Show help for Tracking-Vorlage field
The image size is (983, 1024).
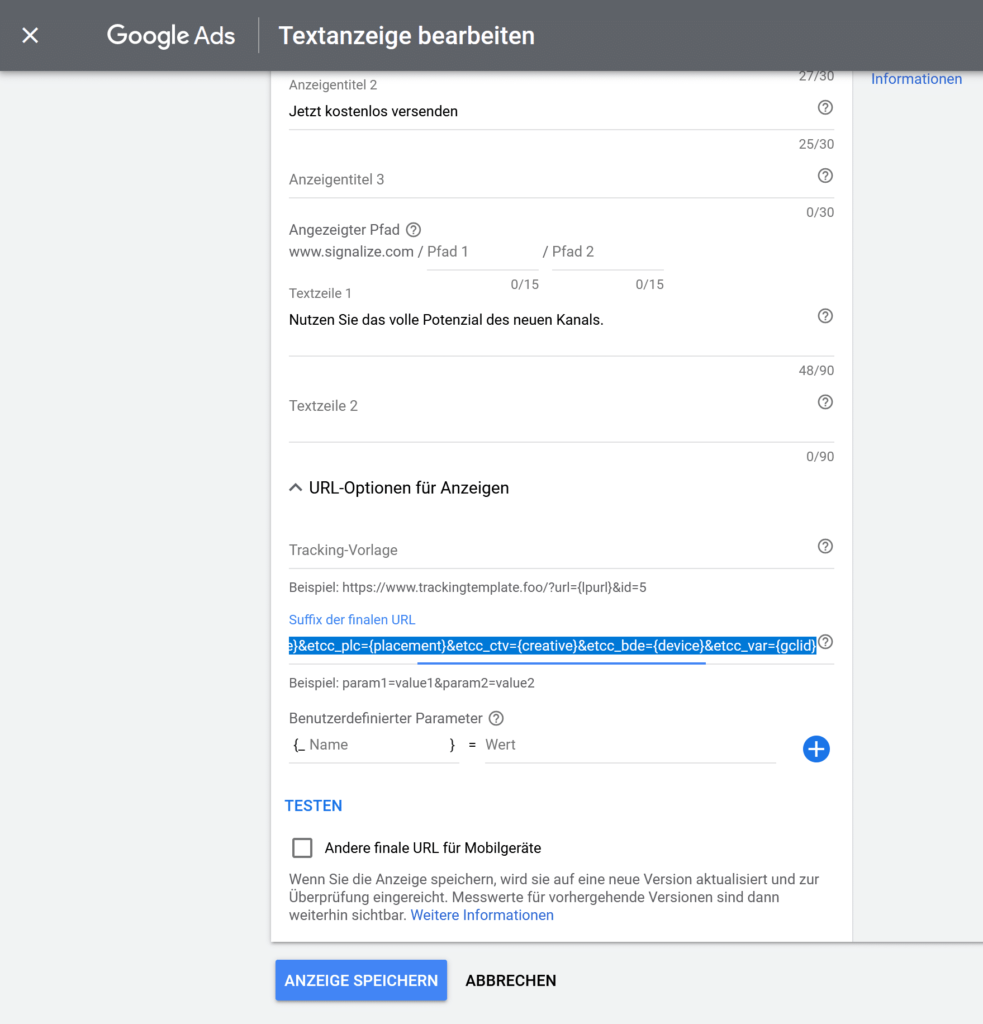(x=825, y=547)
